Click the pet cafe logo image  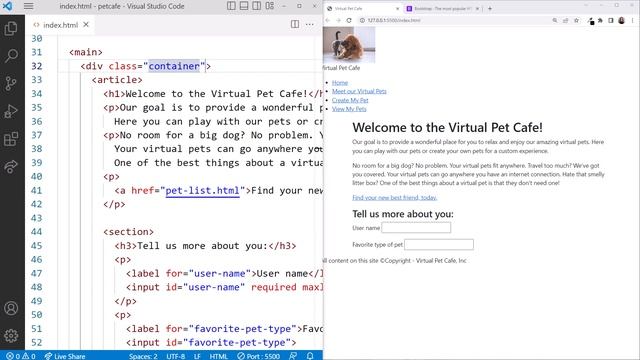point(349,45)
